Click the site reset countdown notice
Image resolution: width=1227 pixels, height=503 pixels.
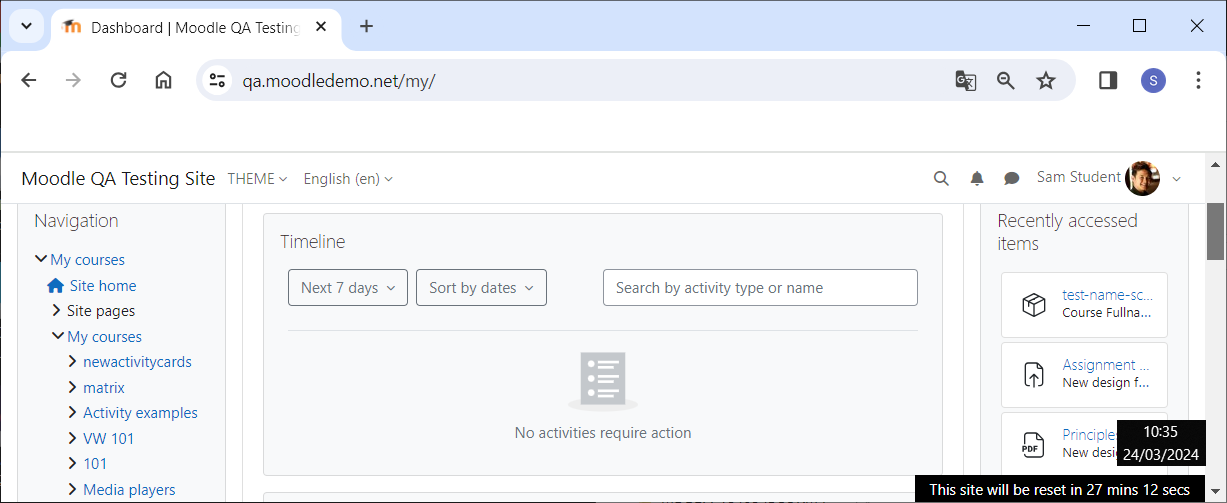click(1060, 489)
